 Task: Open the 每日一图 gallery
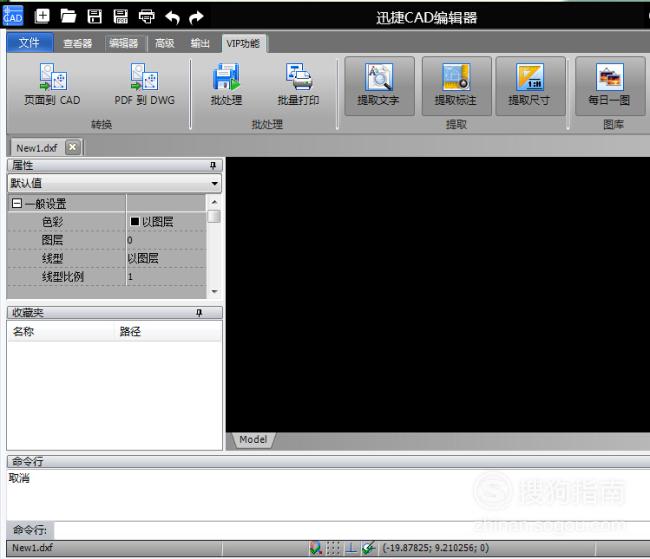(x=609, y=86)
